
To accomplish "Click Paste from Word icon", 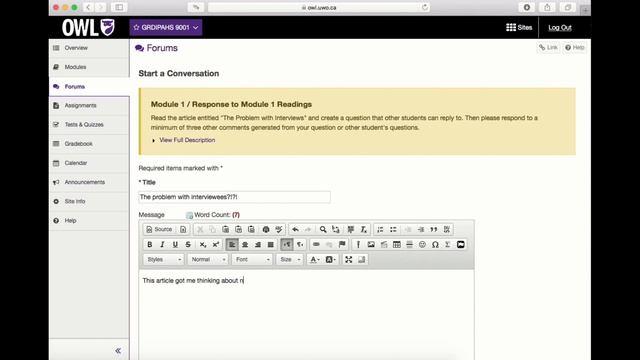I will coord(251,229).
